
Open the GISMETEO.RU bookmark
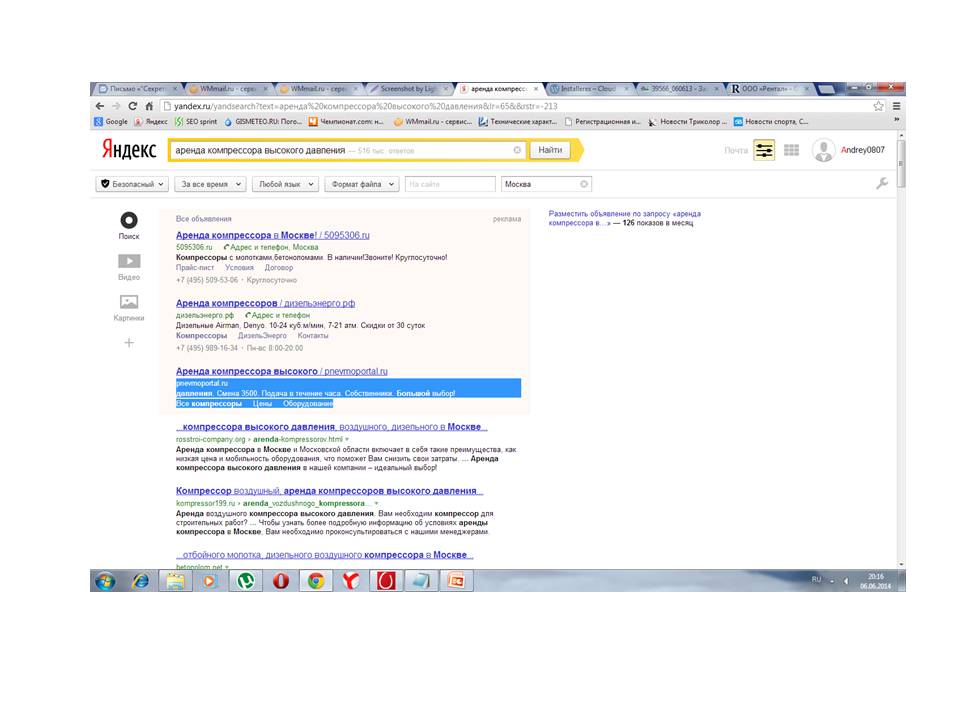[263, 122]
